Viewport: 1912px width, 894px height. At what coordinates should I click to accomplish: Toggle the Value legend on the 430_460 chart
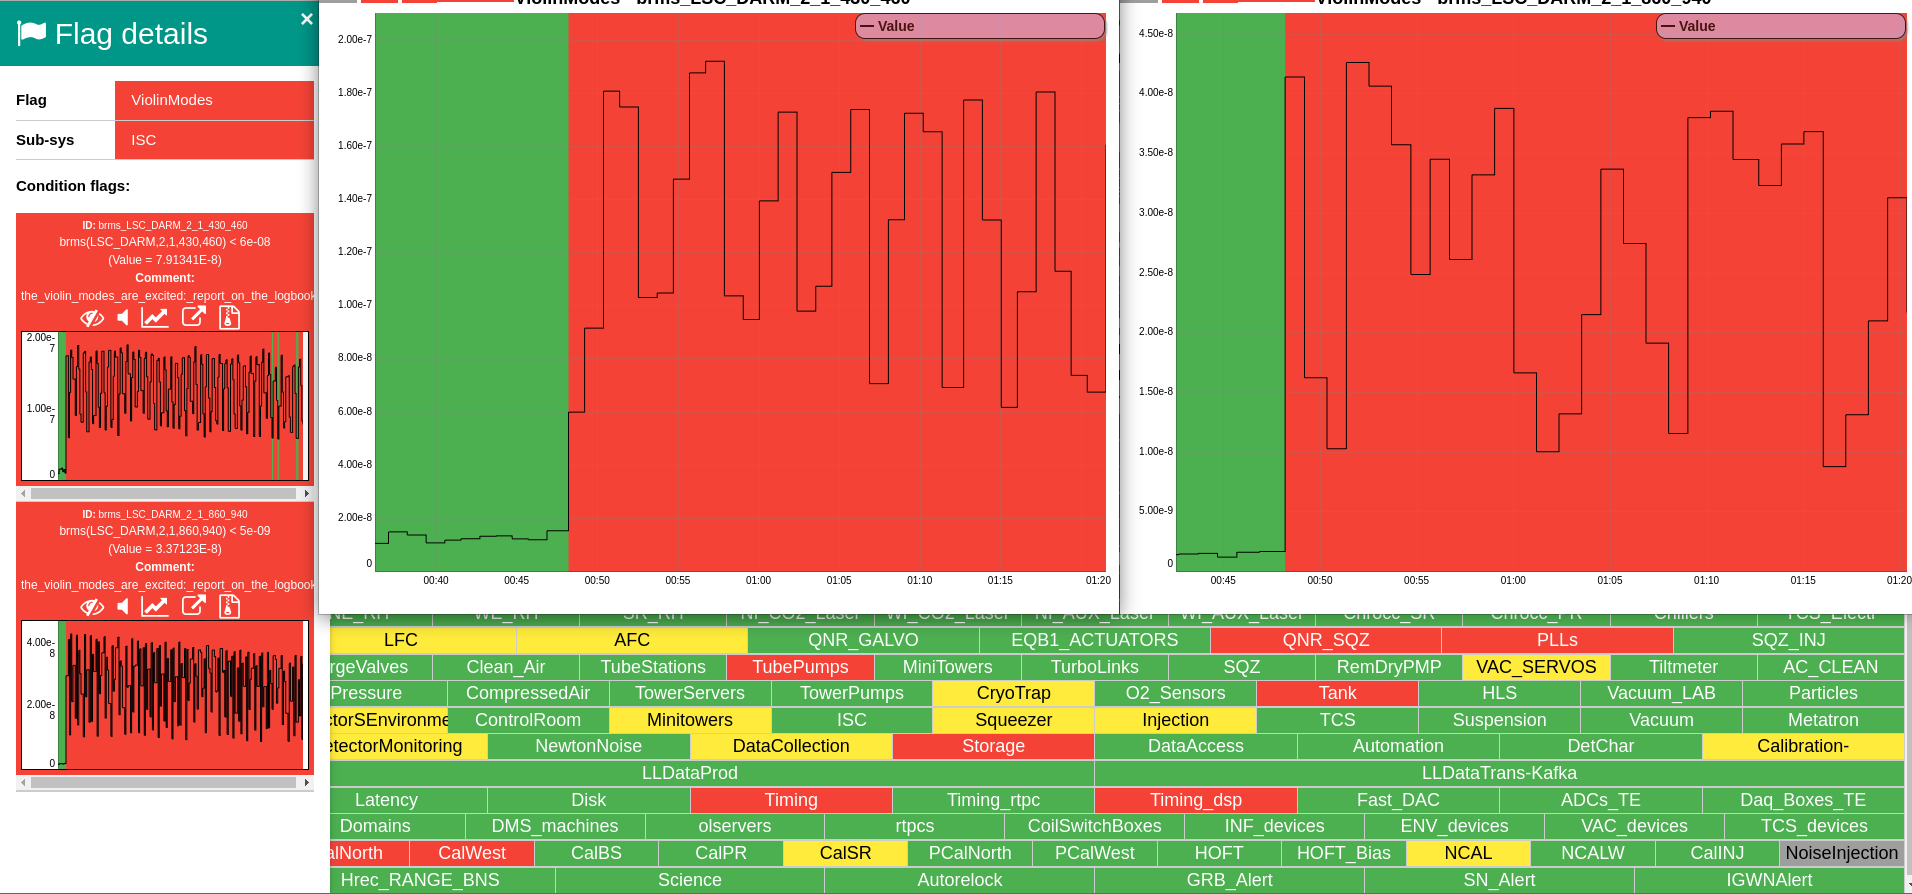(980, 26)
